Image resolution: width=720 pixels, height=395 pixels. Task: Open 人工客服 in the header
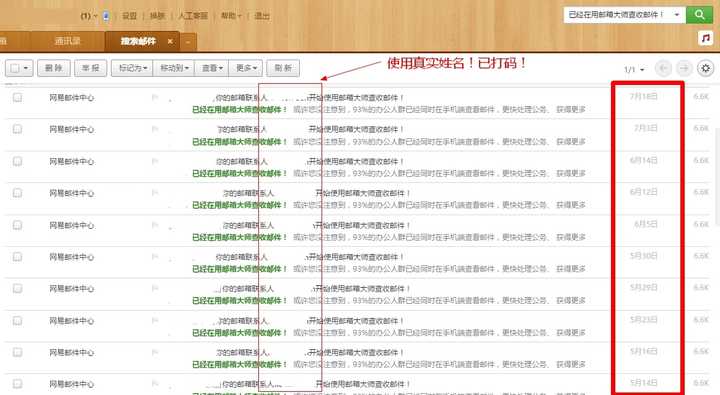point(193,16)
